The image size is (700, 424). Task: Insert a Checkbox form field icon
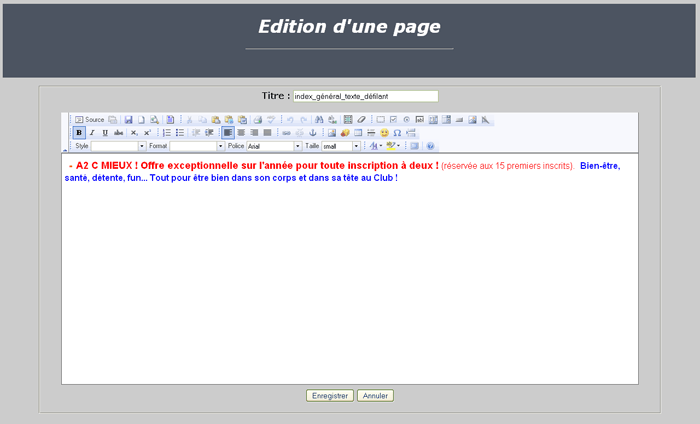tap(393, 120)
